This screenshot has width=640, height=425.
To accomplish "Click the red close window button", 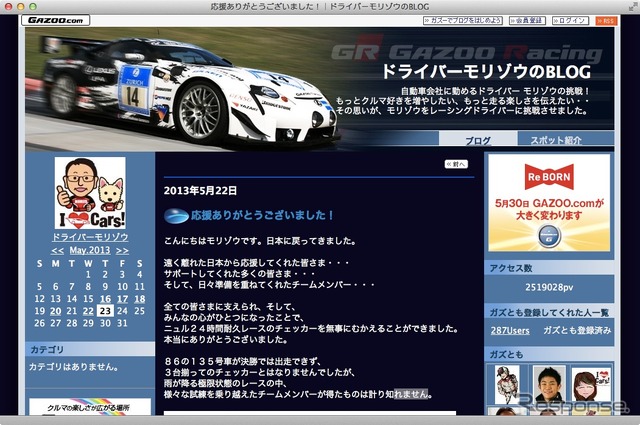I will click(x=8, y=7).
